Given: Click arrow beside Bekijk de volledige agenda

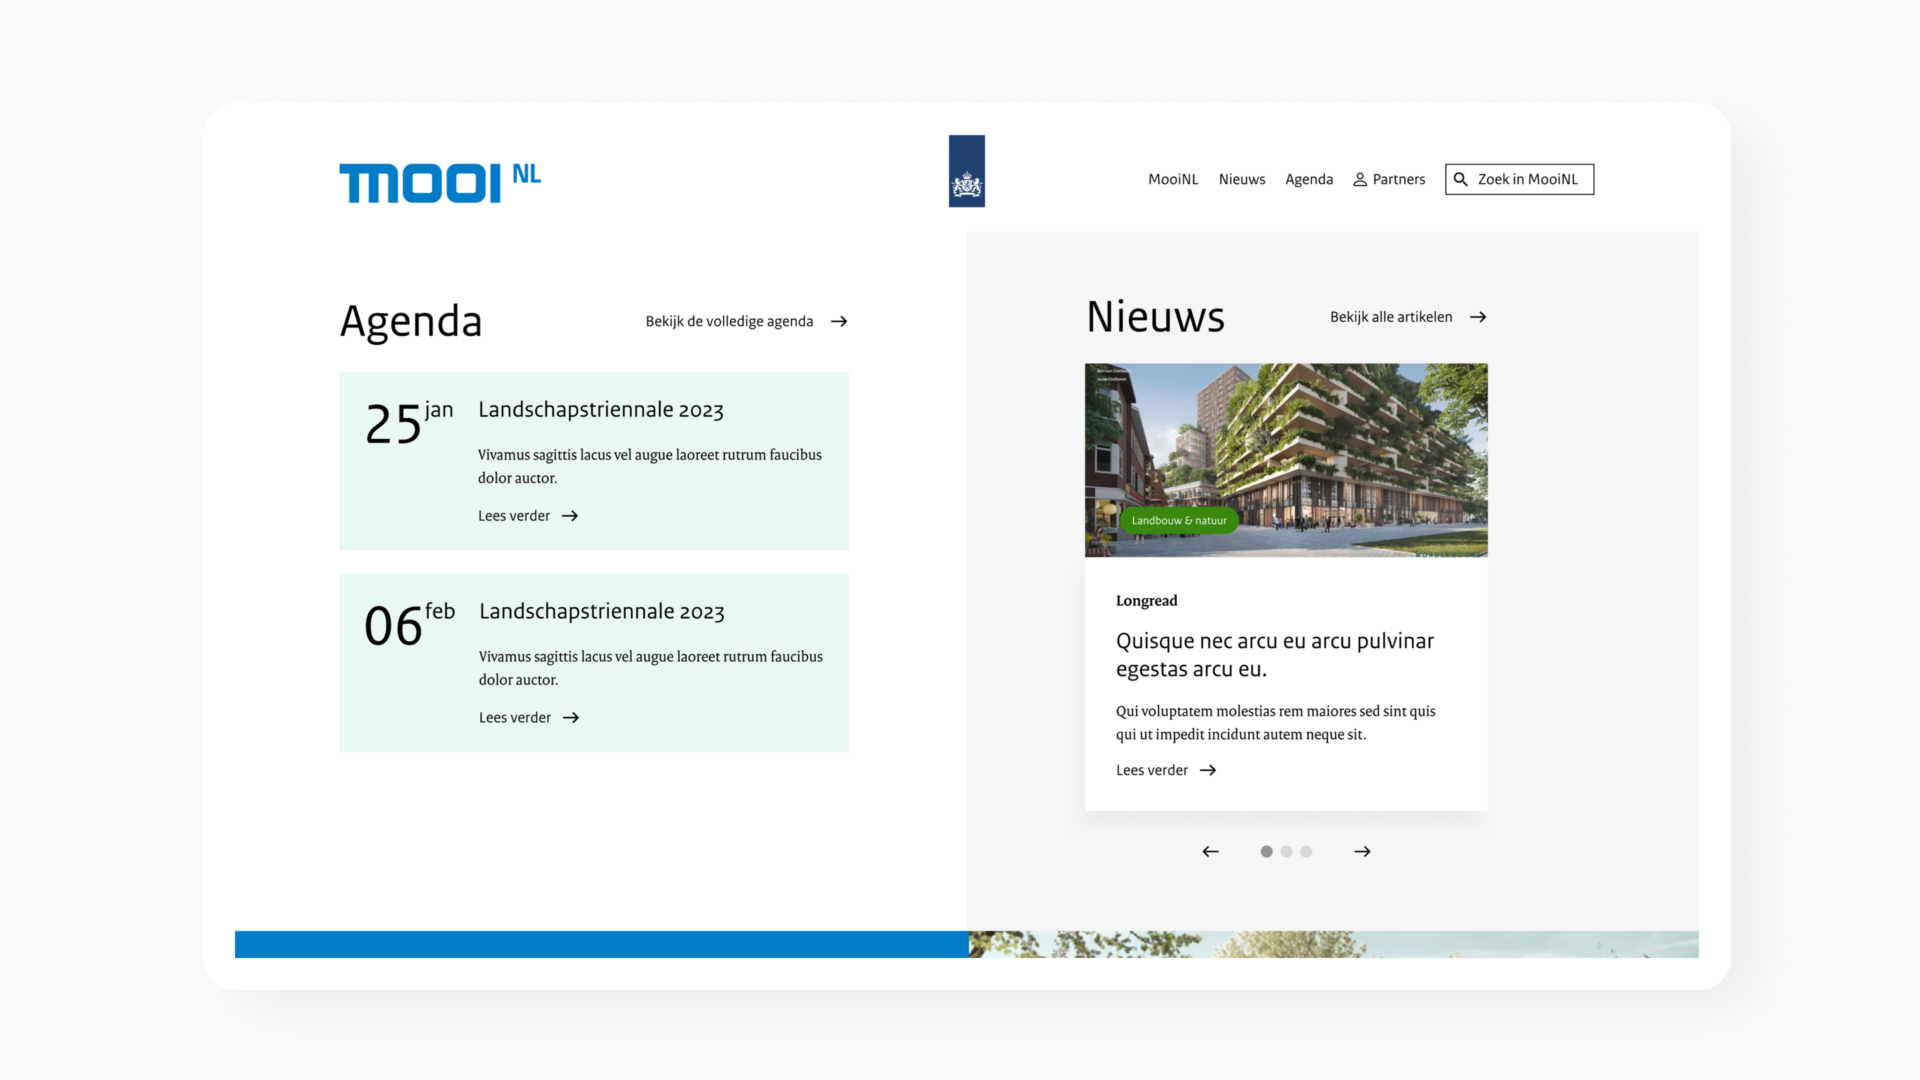Looking at the screenshot, I should [839, 322].
